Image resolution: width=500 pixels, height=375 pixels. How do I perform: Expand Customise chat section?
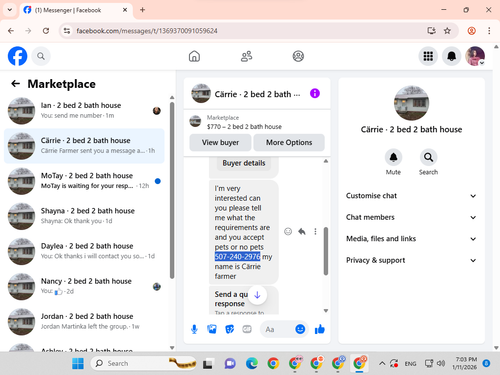[x=411, y=196]
